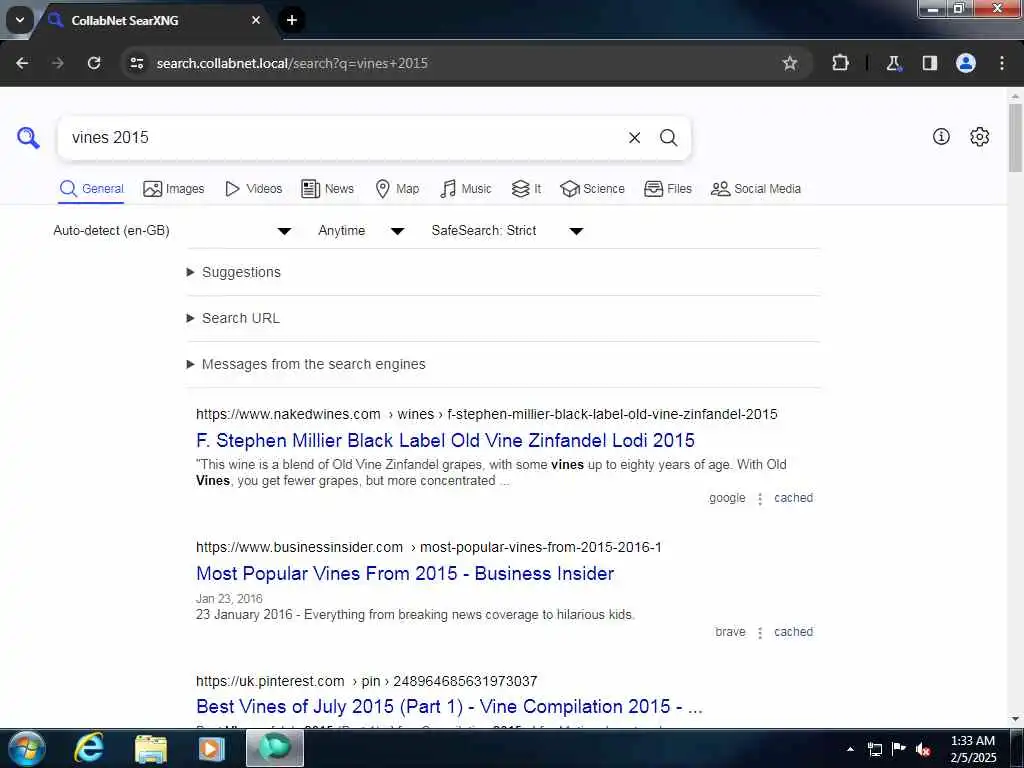Click the 'google' engine label
Screen dimensions: 1024x768
(x=727, y=498)
